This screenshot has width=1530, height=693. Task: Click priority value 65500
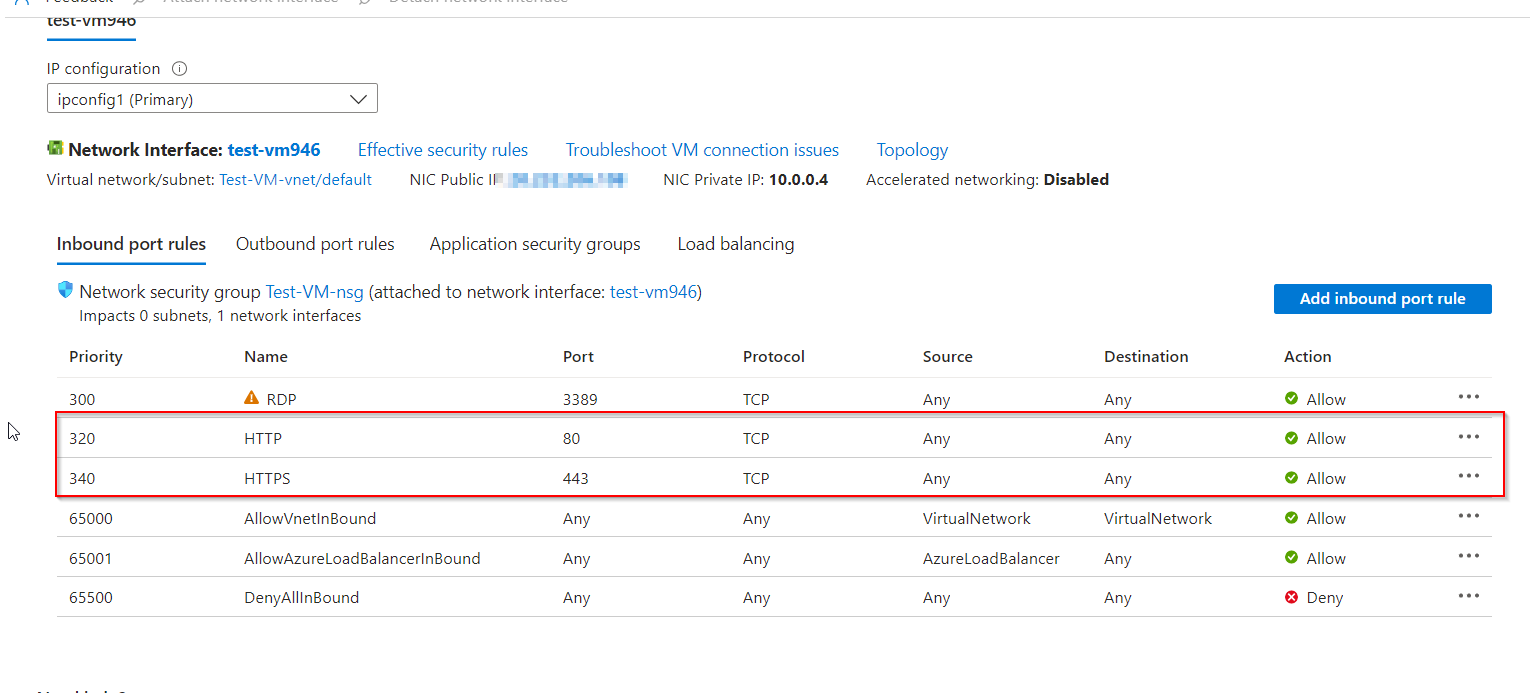(91, 598)
